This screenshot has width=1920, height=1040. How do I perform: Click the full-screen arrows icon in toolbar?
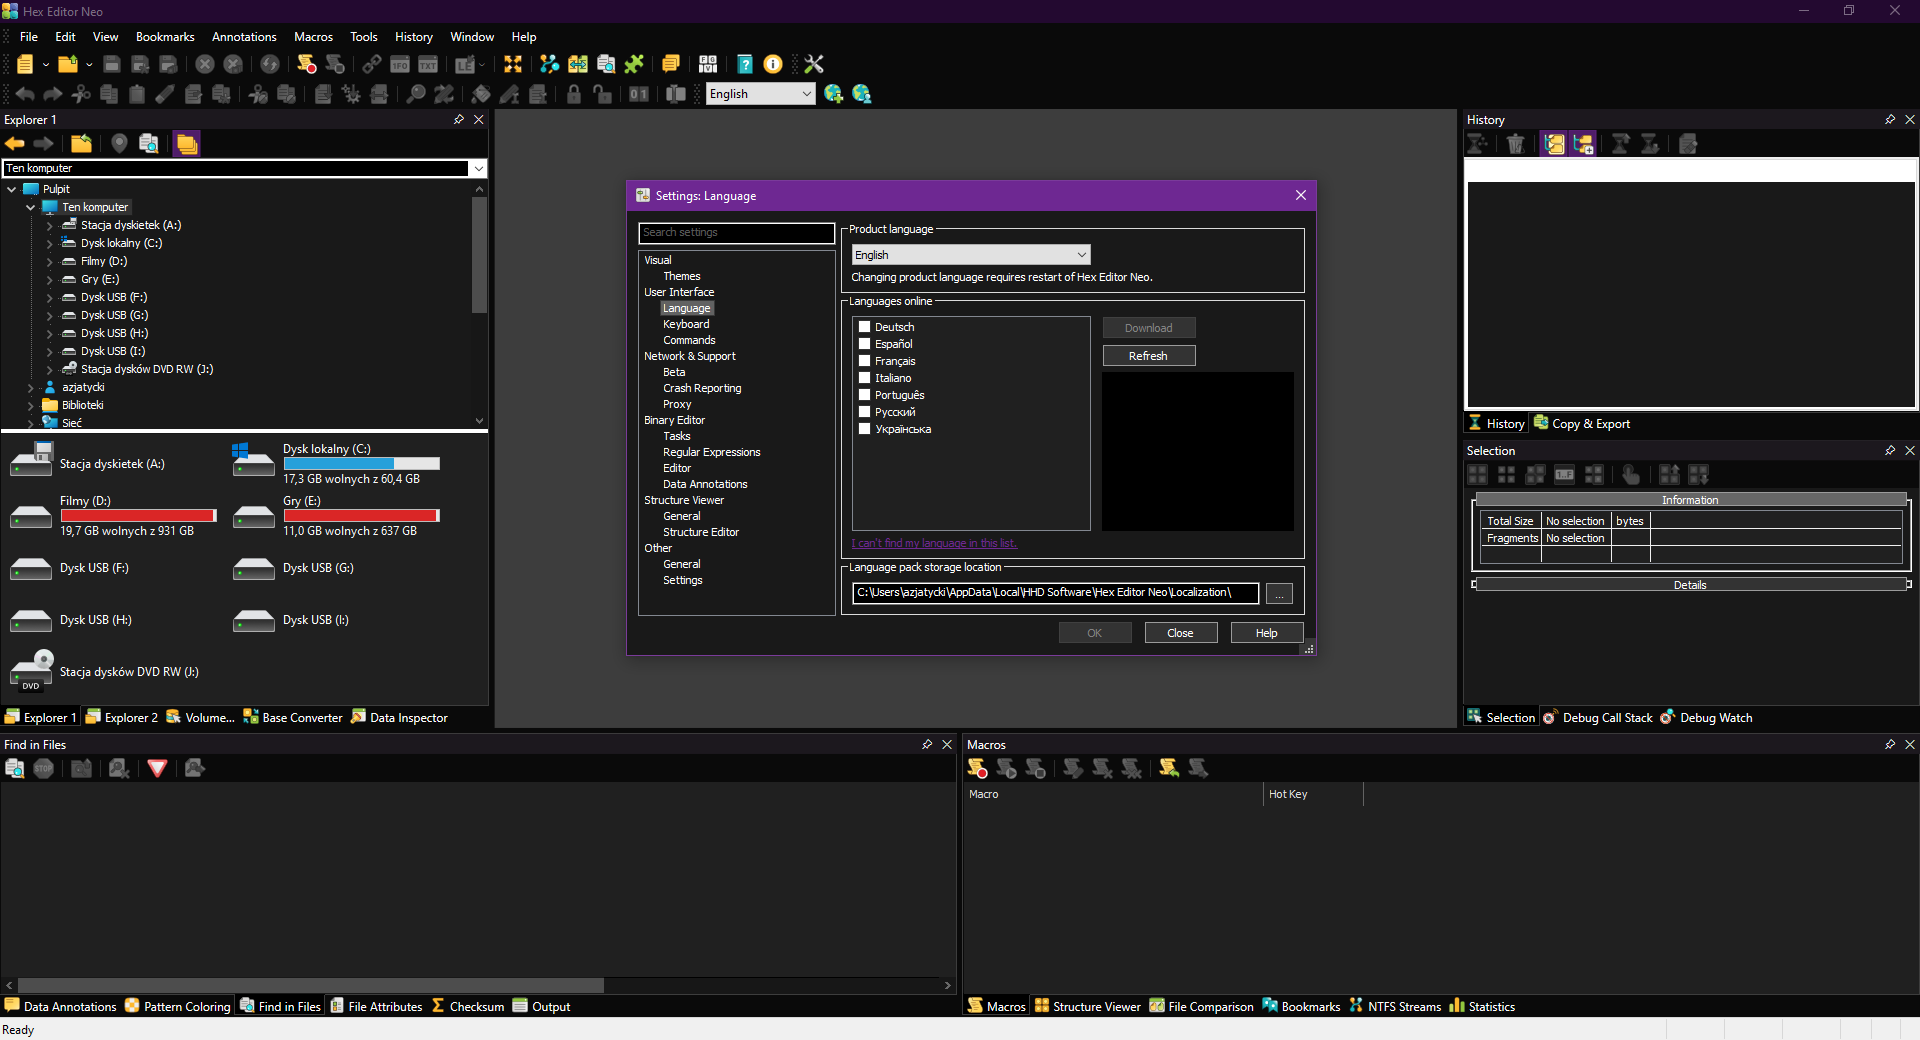click(513, 64)
